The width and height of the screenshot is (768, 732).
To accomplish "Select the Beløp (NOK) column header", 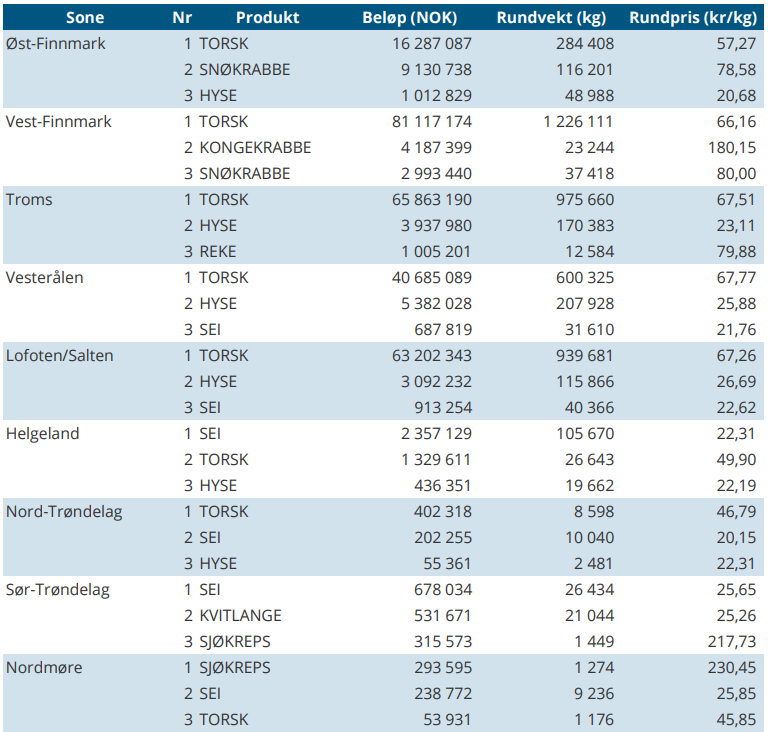I will [416, 17].
